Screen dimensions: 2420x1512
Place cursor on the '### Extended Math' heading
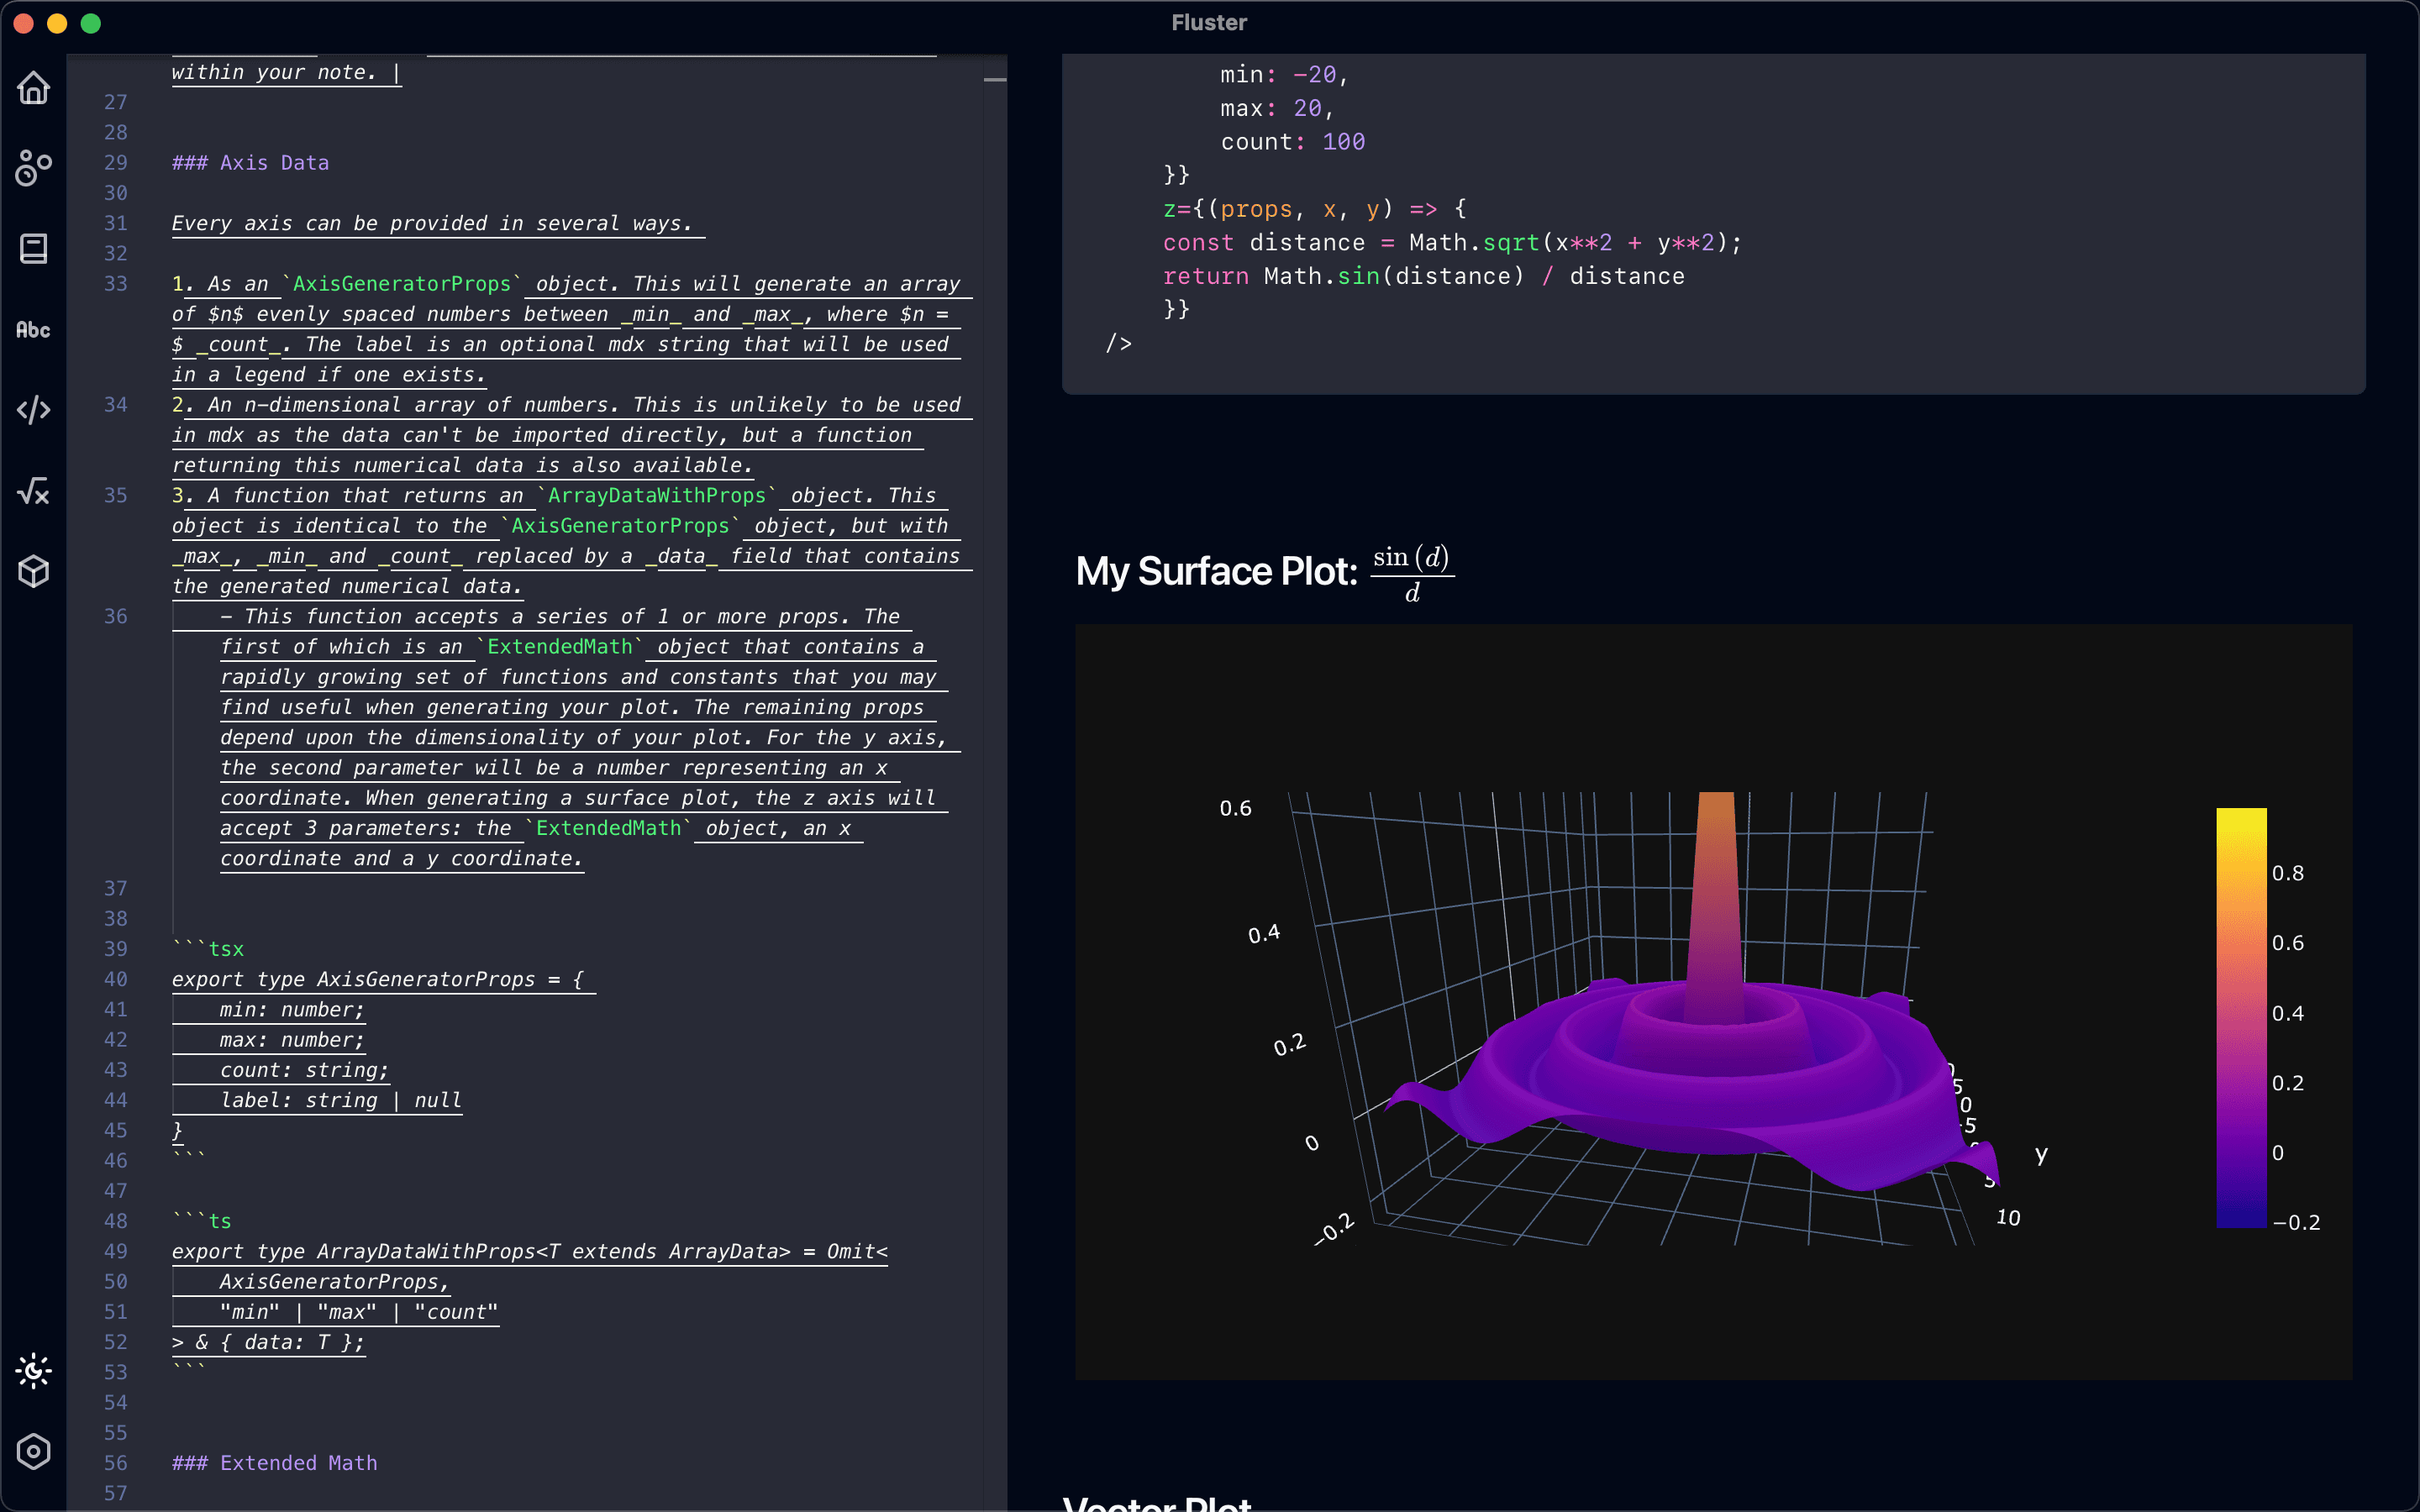coord(274,1462)
